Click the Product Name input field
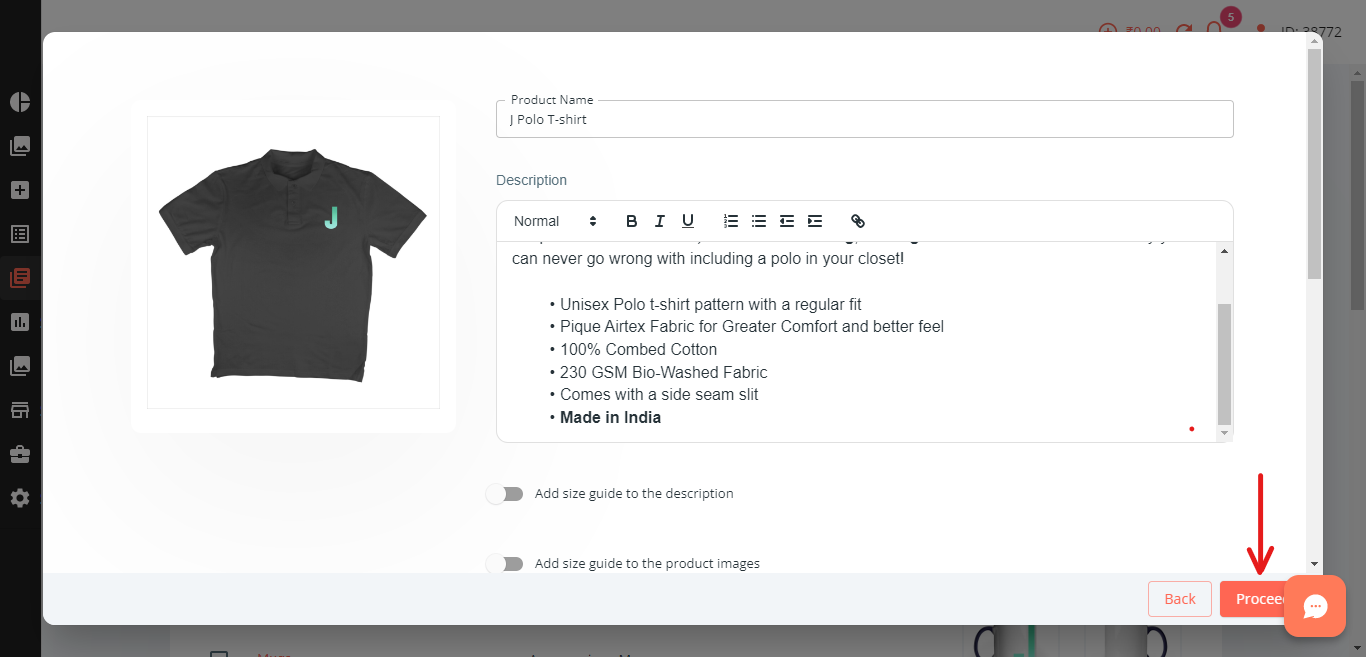 [x=865, y=119]
